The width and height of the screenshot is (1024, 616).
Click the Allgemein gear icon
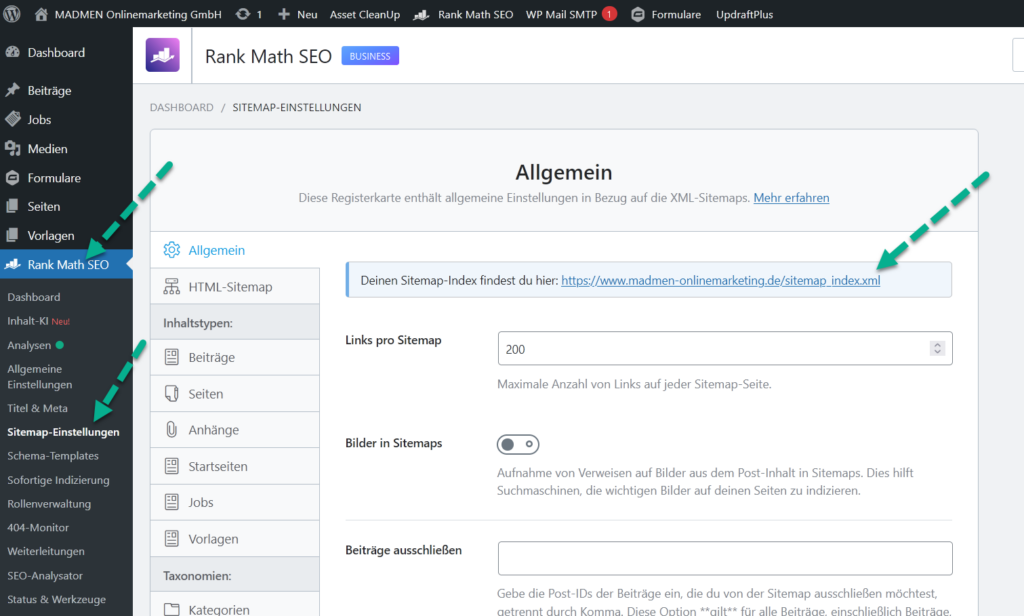tap(172, 250)
